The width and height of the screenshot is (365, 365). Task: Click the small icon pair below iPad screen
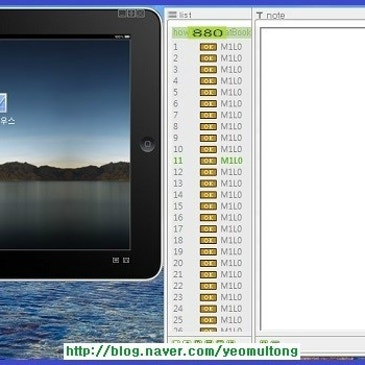click(121, 260)
